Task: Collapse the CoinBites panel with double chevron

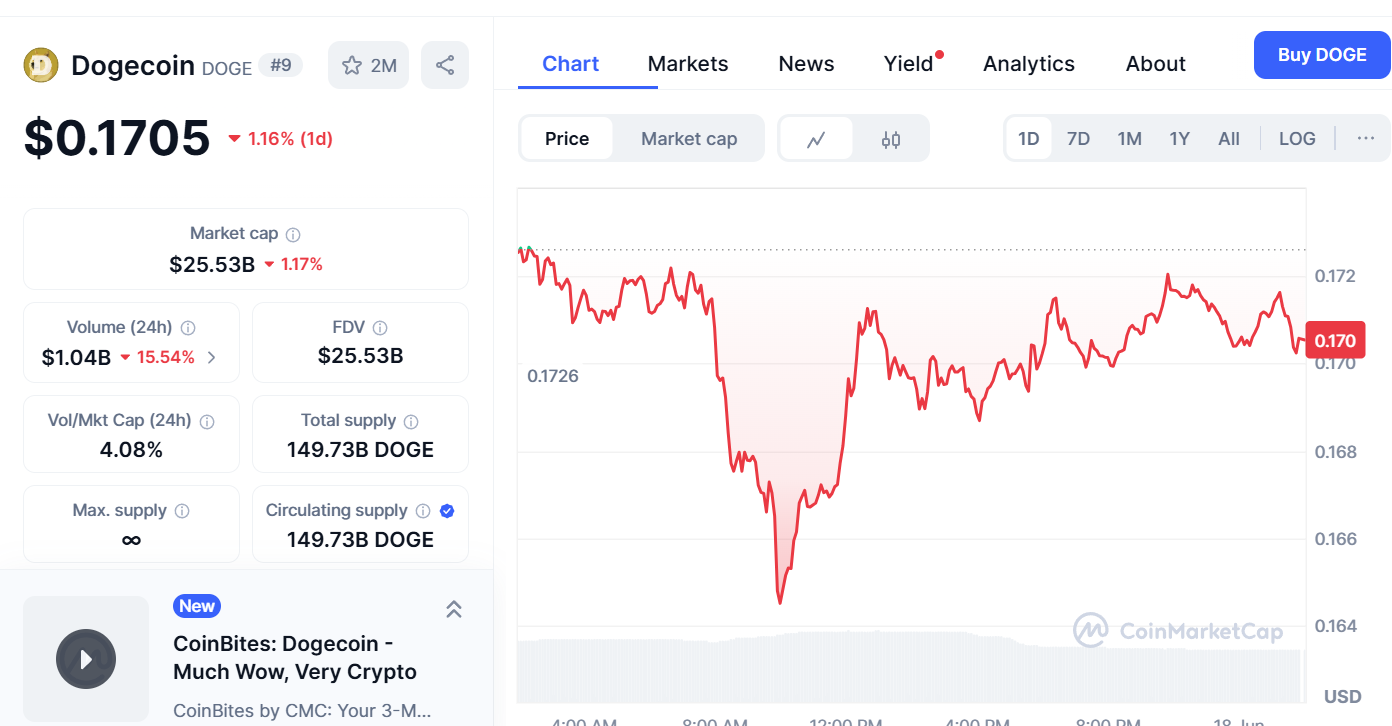Action: [x=453, y=609]
